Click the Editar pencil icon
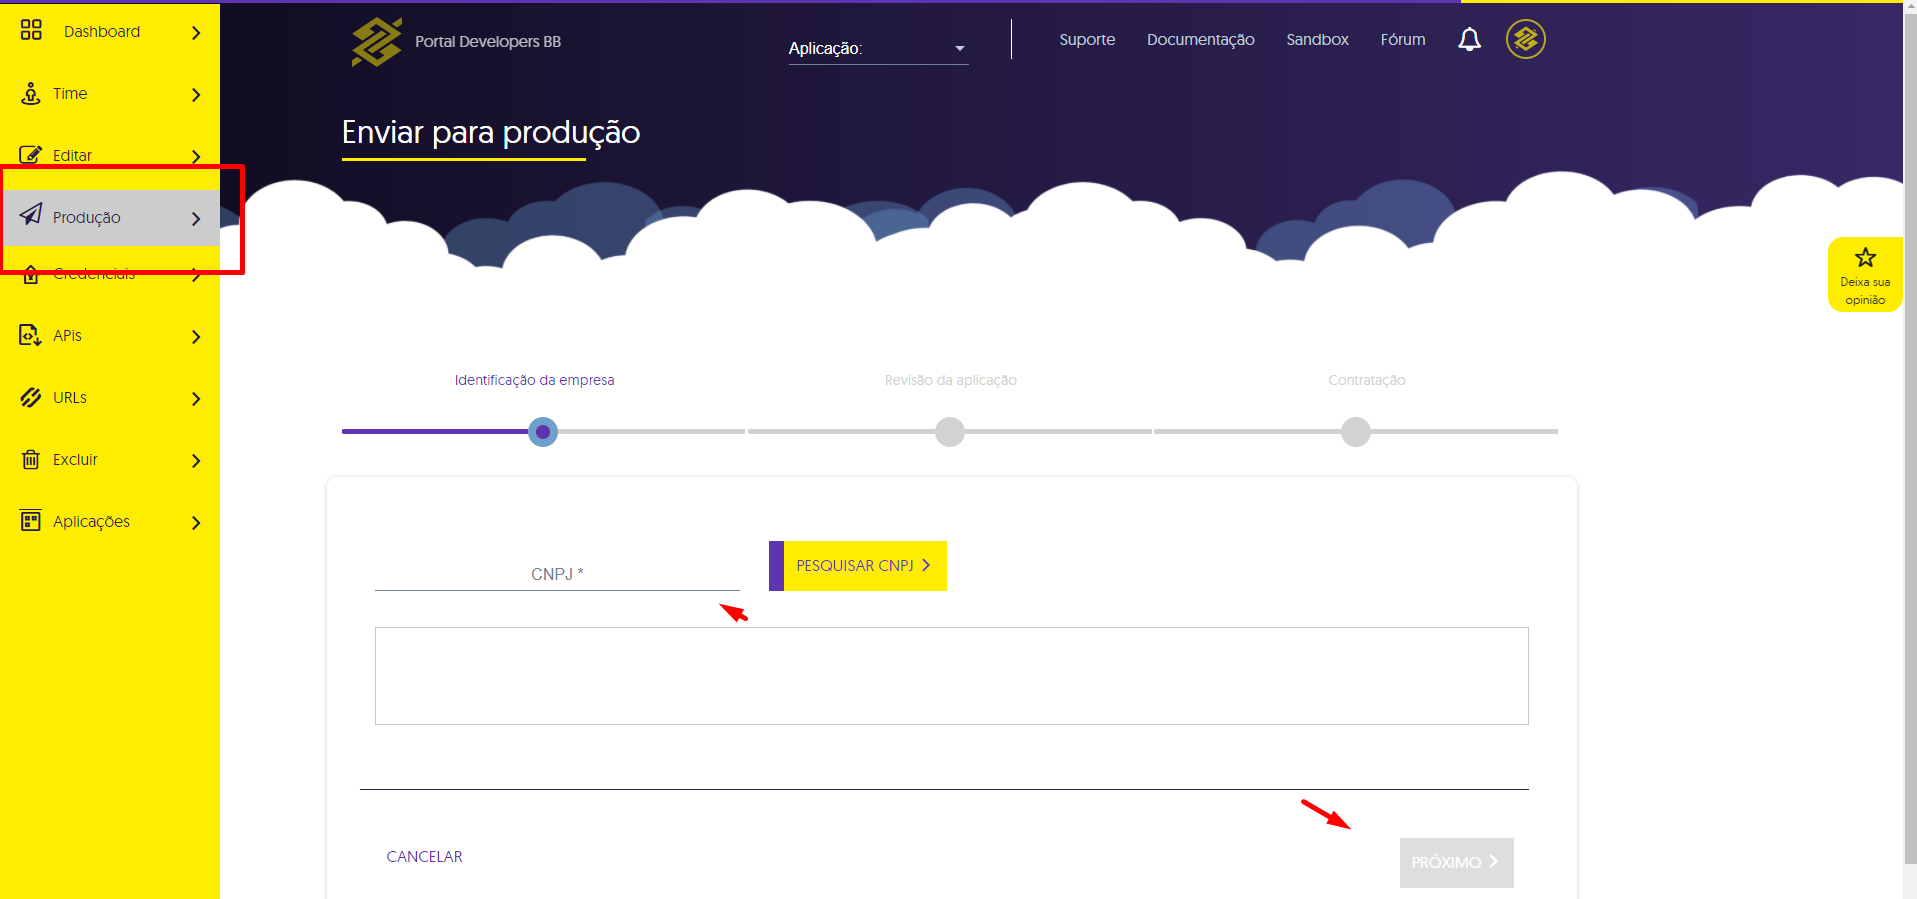 (31, 155)
